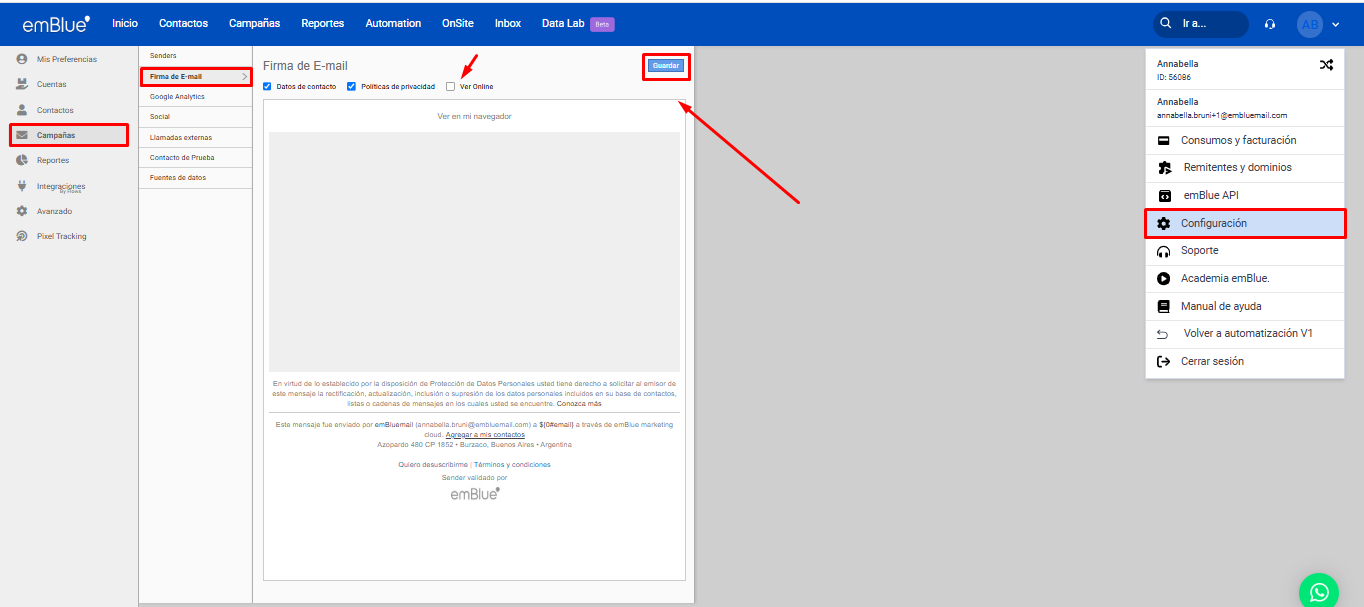
Task: Click the Integraciones plug icon
Action: tap(22, 186)
